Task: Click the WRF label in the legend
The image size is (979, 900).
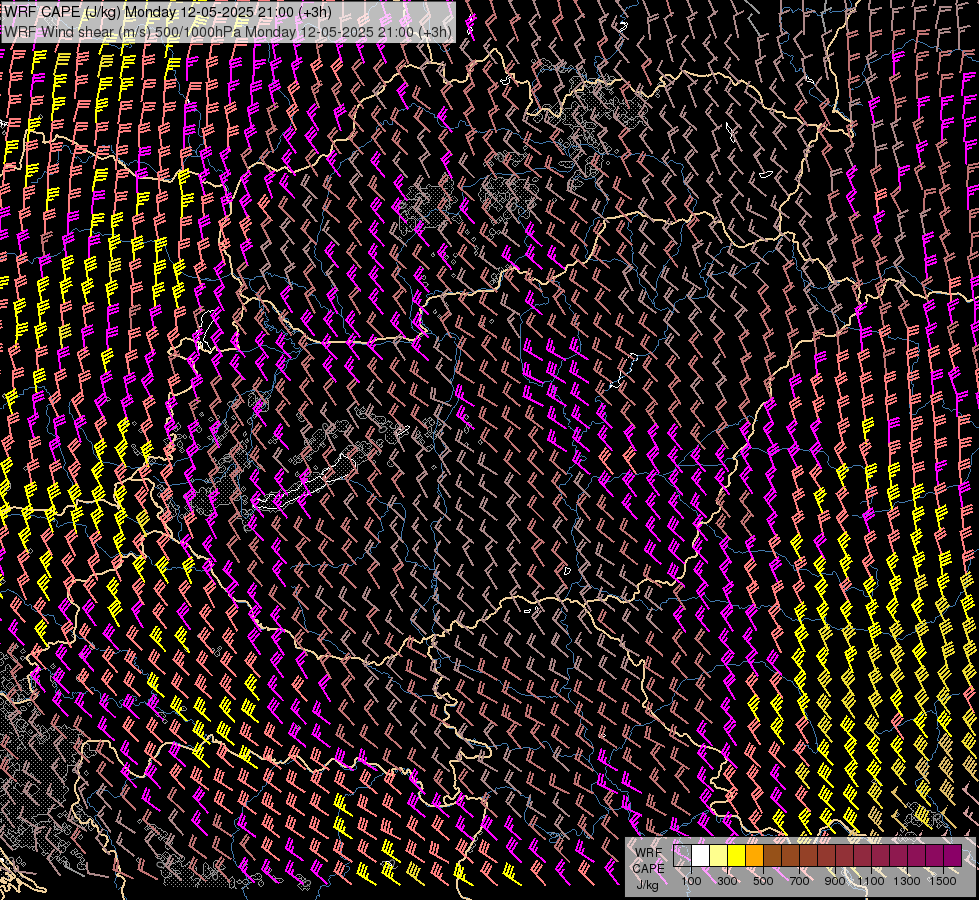Action: pos(649,853)
